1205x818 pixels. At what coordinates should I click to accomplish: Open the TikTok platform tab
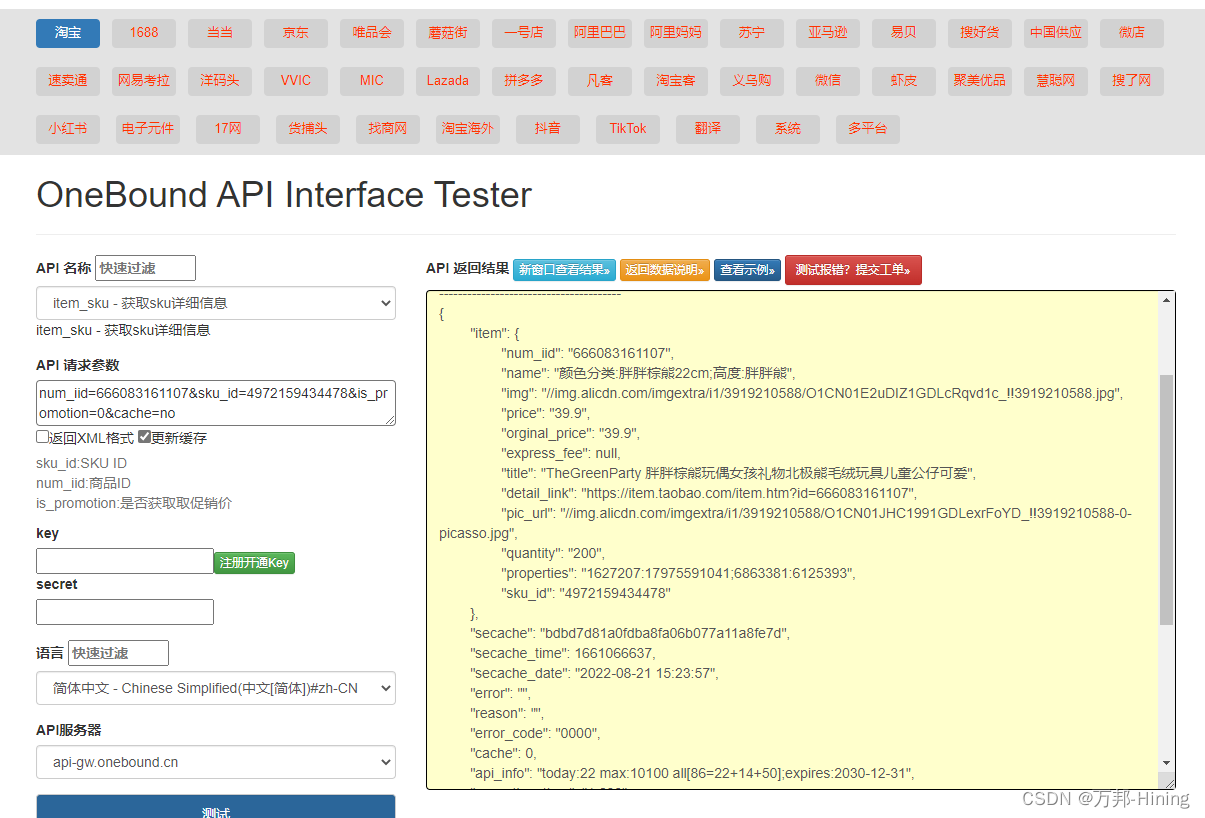627,128
